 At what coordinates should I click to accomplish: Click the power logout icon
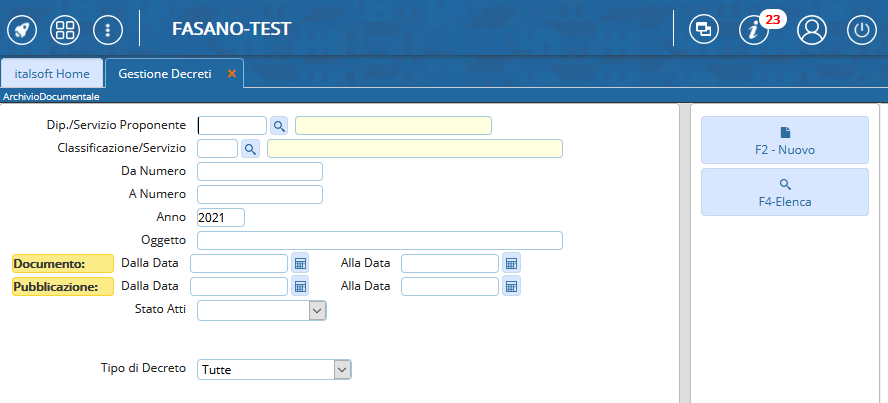(x=862, y=30)
